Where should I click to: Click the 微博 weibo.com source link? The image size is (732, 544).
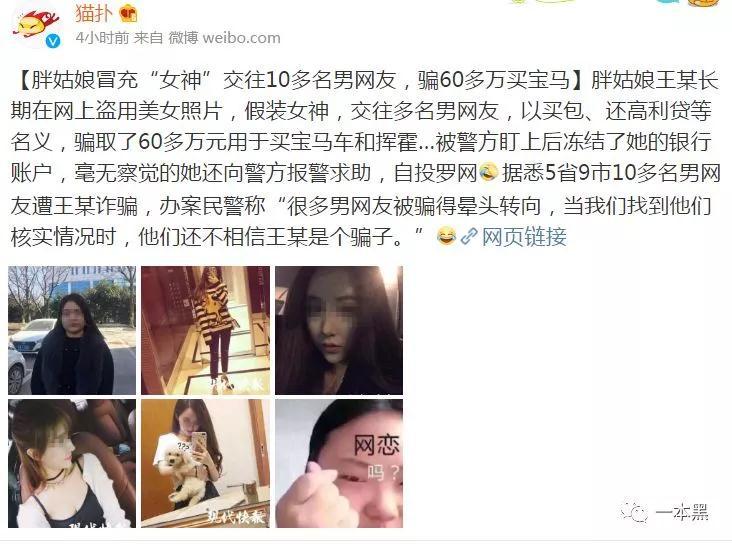point(225,38)
